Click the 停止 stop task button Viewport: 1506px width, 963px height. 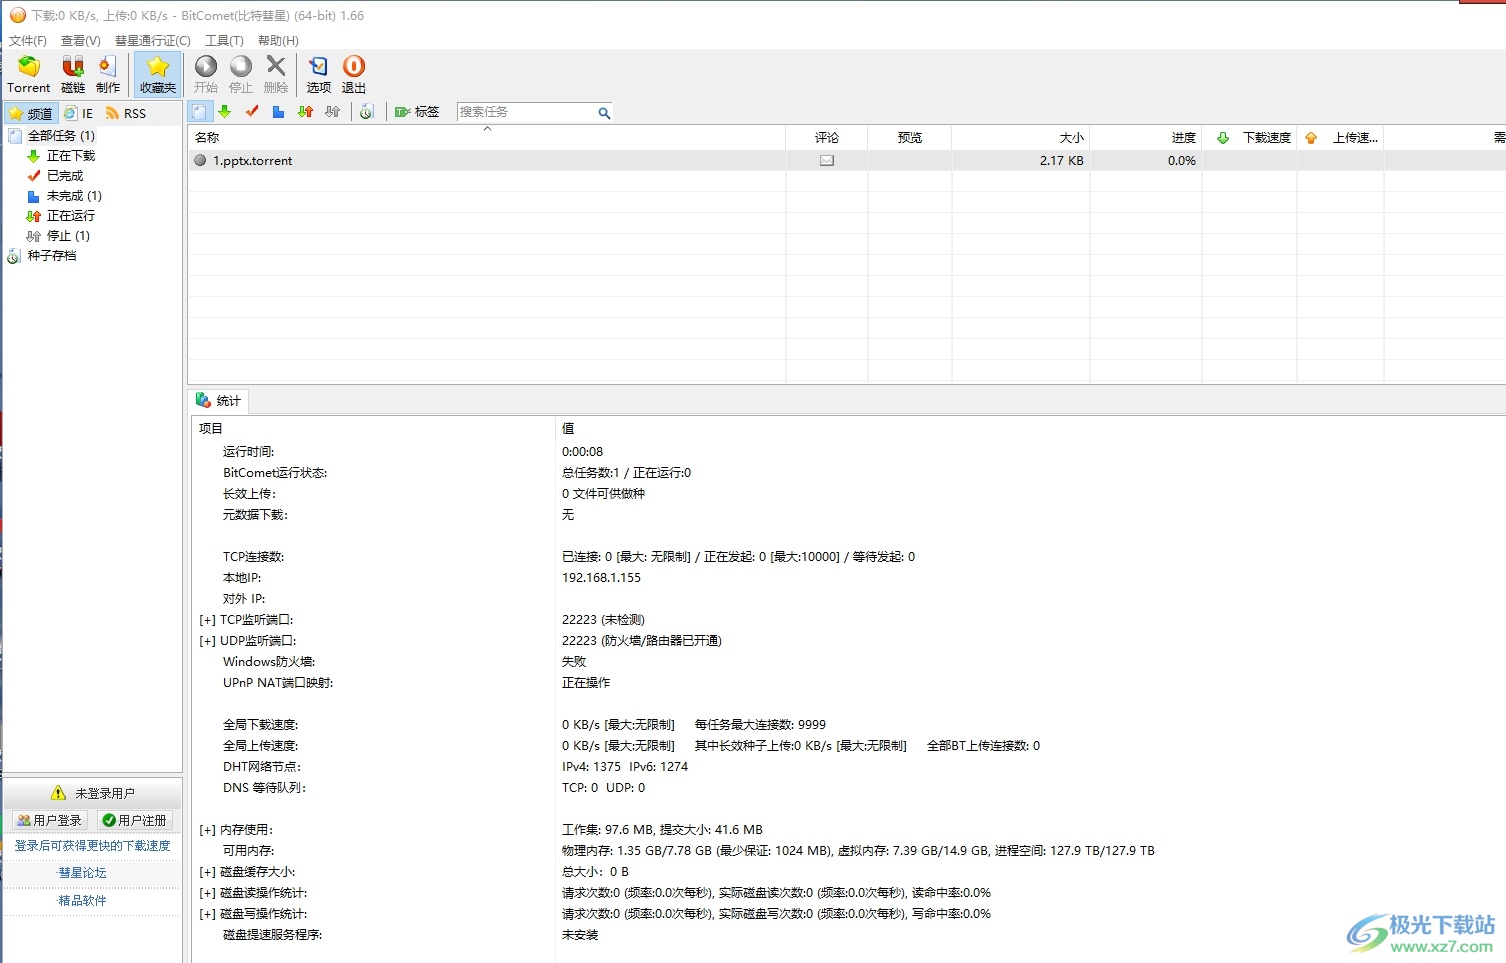(241, 75)
